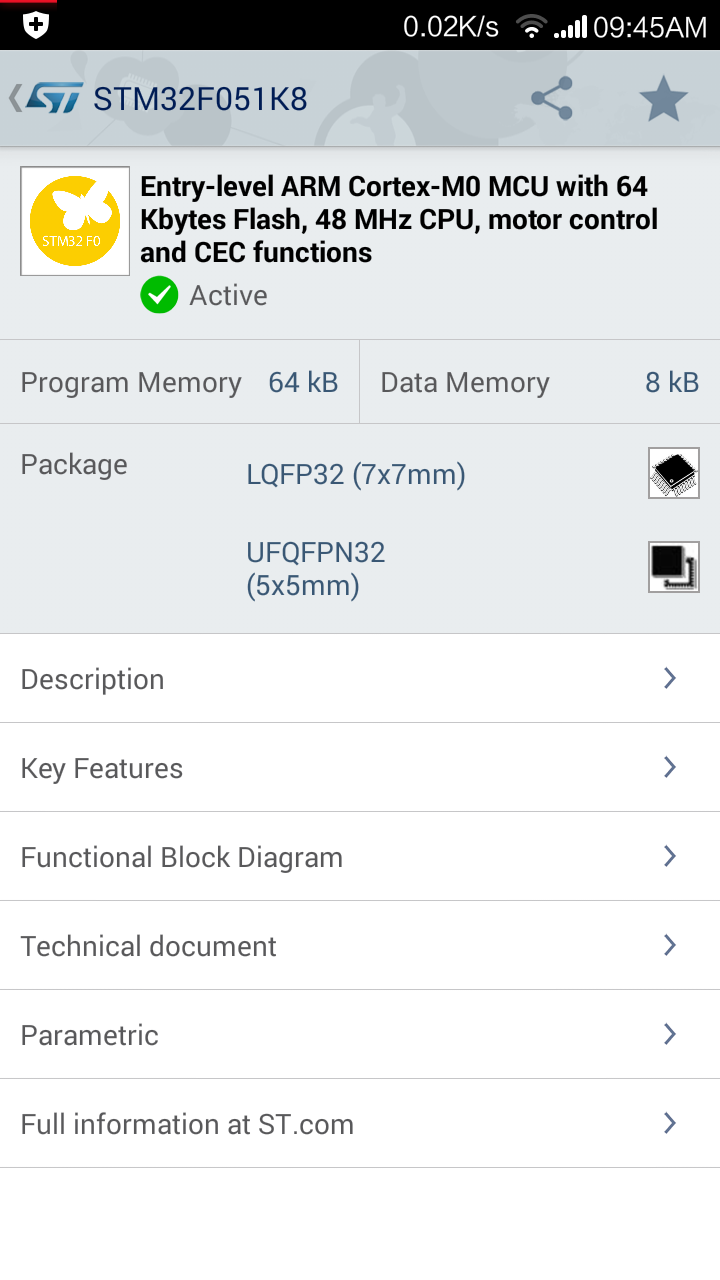Tap the shield icon in status bar
Screen dimensions: 720x1280
36,25
